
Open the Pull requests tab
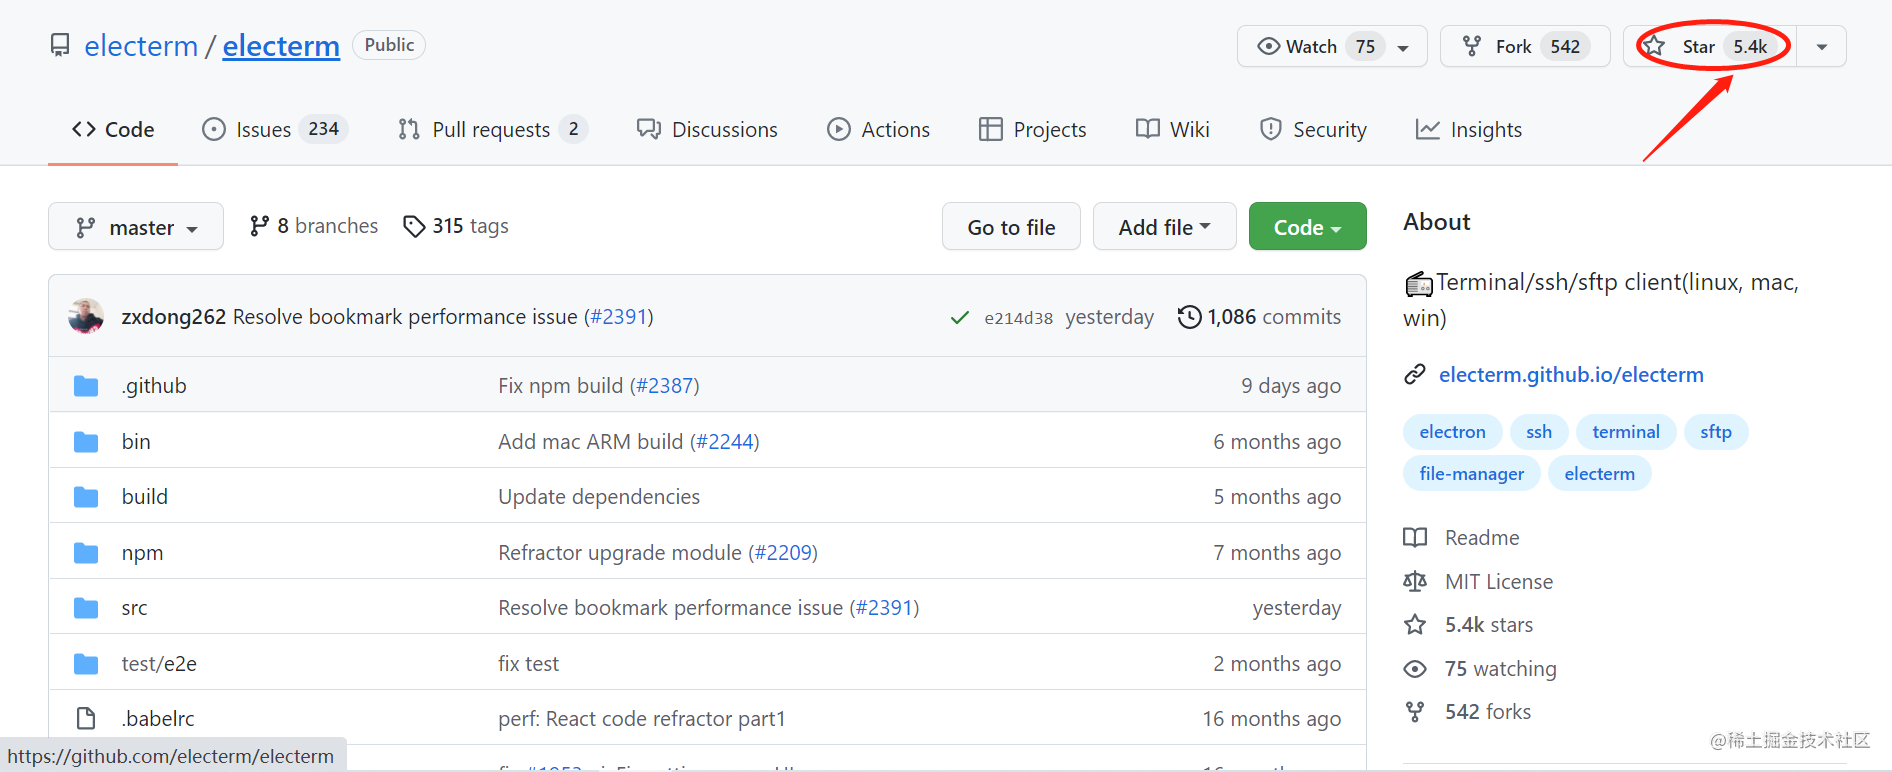coord(492,130)
